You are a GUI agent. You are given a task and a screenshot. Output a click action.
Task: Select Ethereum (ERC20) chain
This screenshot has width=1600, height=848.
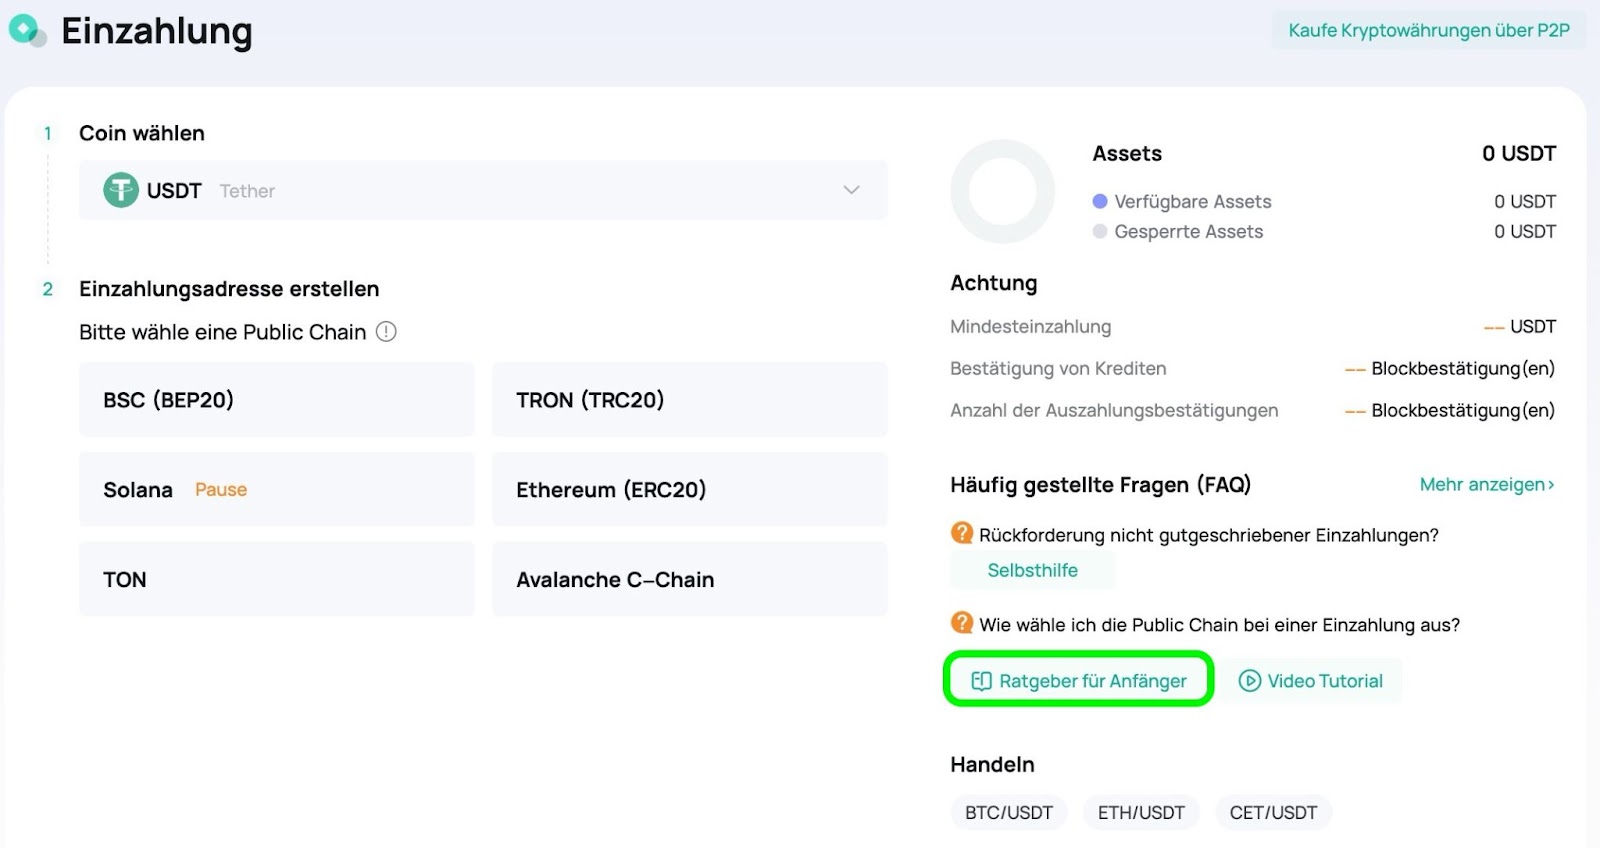689,490
